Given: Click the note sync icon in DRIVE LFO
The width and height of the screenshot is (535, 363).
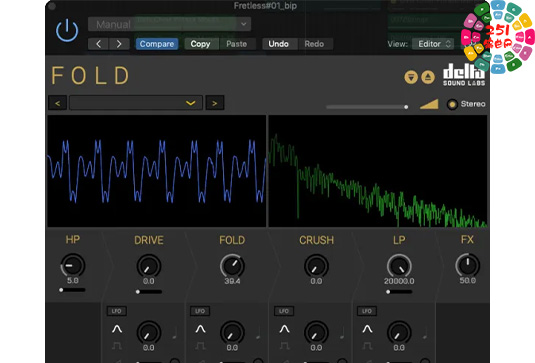Looking at the screenshot, I should click(175, 333).
